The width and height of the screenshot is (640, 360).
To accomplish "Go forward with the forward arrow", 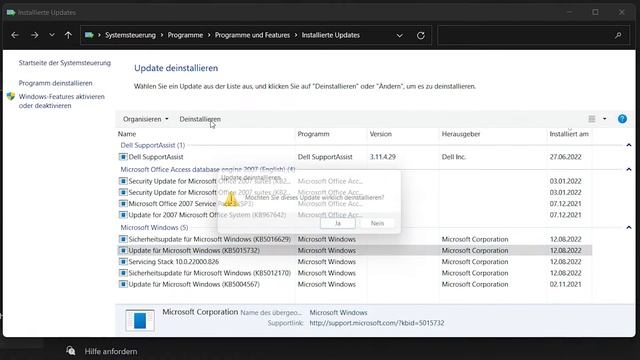I will click(35, 36).
